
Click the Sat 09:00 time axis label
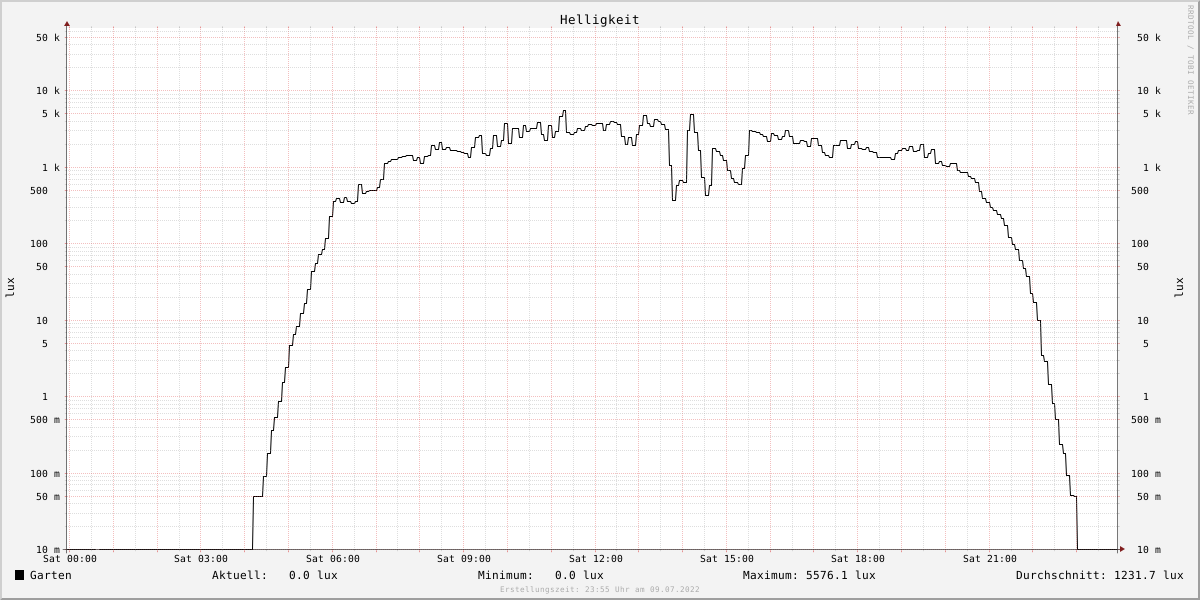coord(464,559)
